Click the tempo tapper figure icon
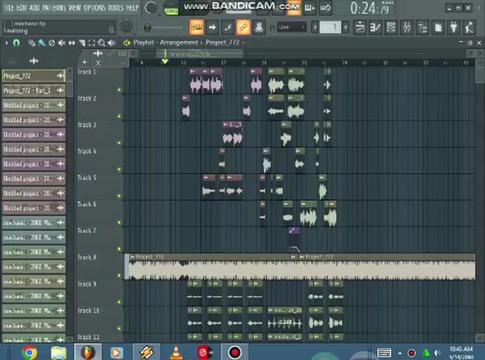485x360 pixels. [470, 27]
